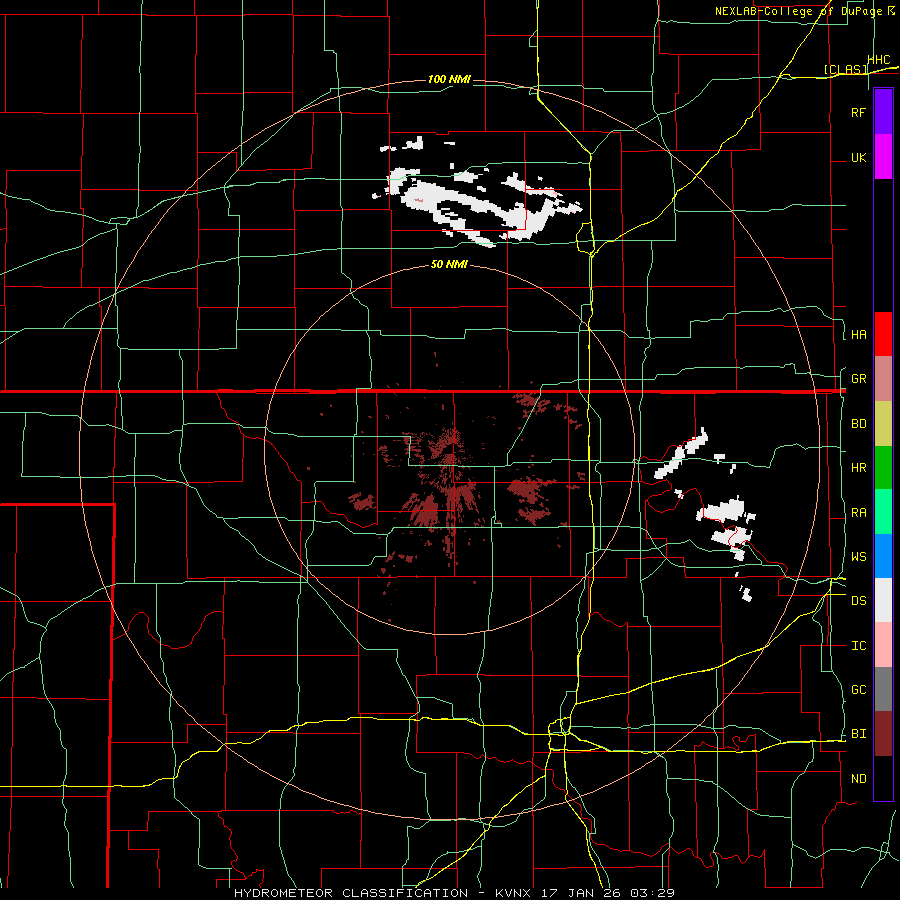Click the HA red legend swatch
This screenshot has height=900, width=900.
pos(883,334)
